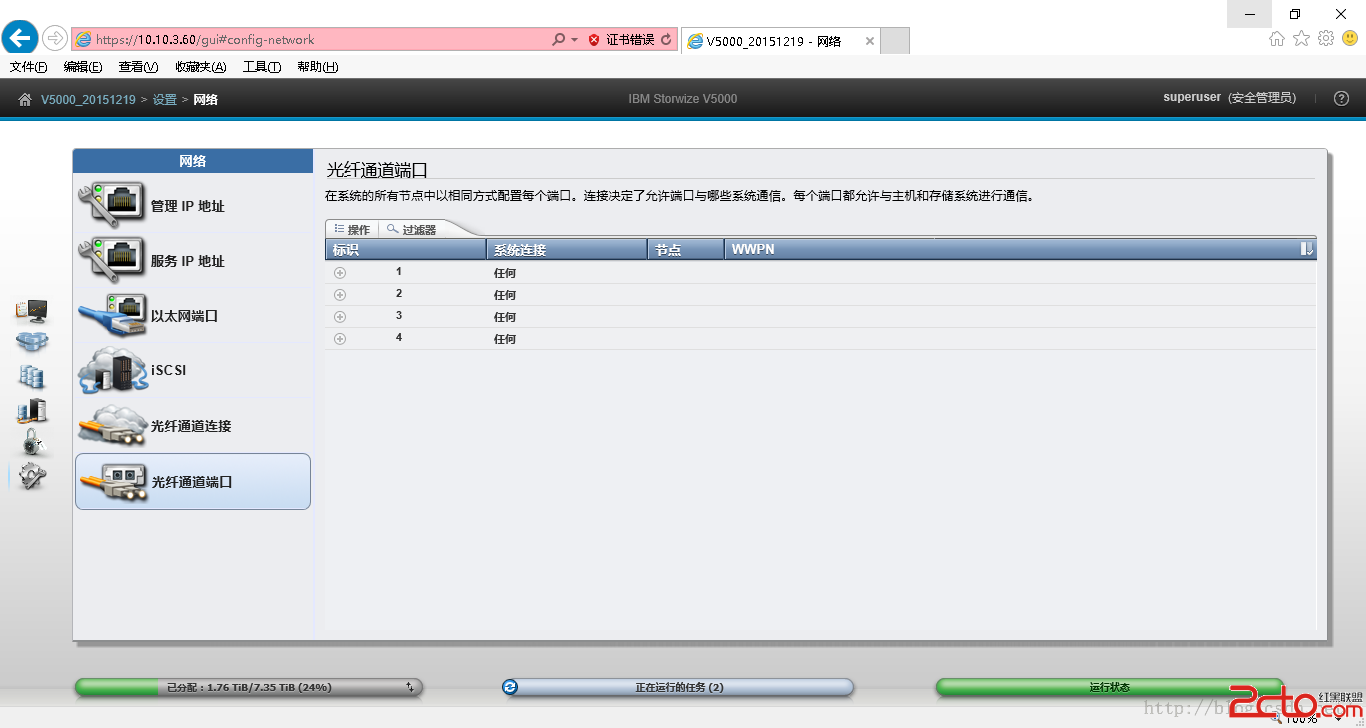The height and width of the screenshot is (728, 1366).
Task: Open the help question mark icon
Action: coord(1342,98)
